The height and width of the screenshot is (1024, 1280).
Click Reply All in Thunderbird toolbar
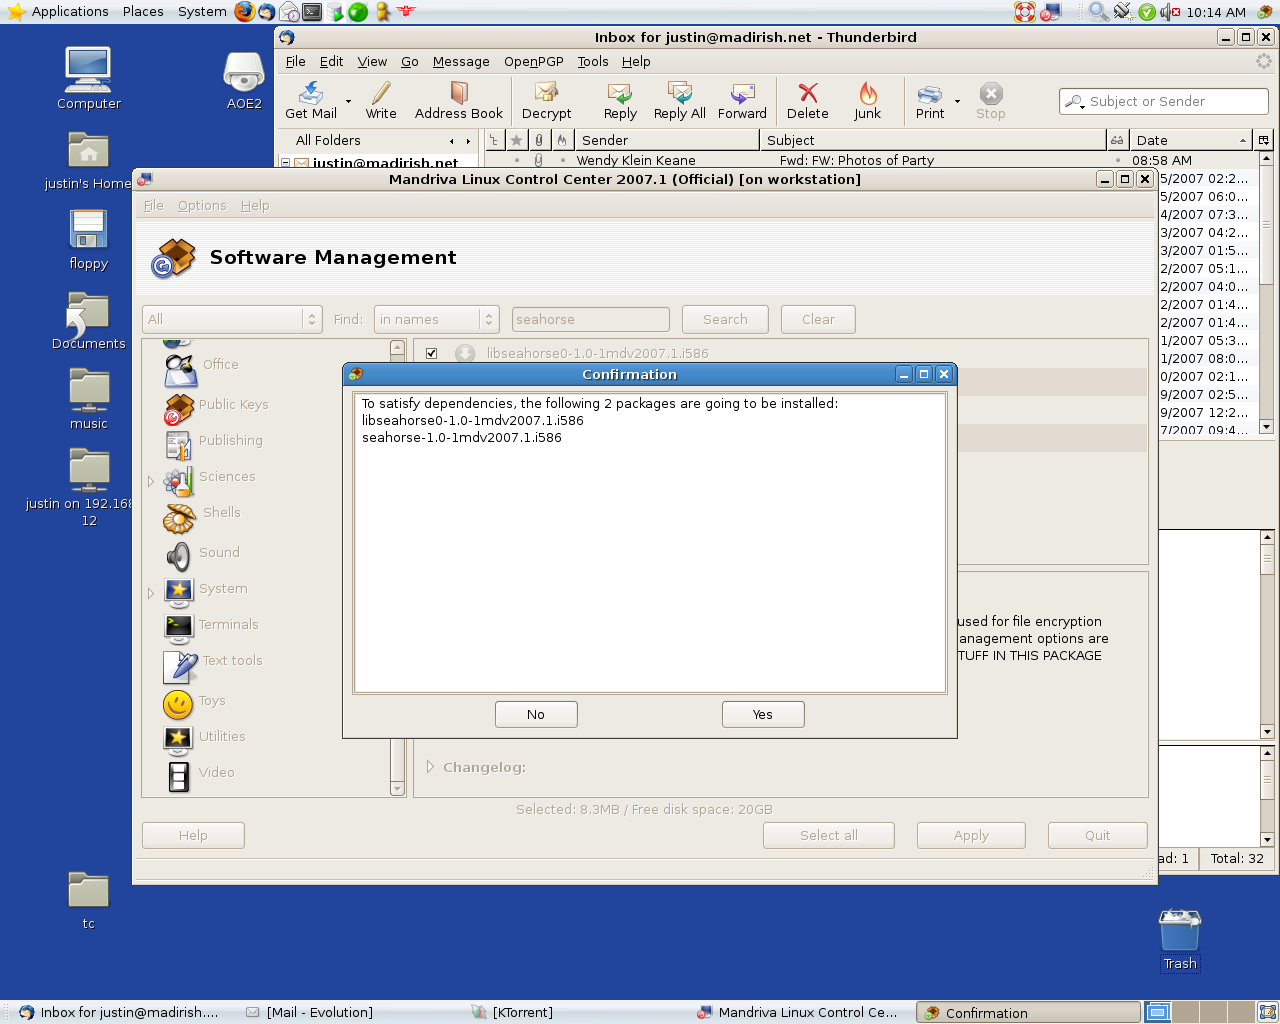(680, 101)
